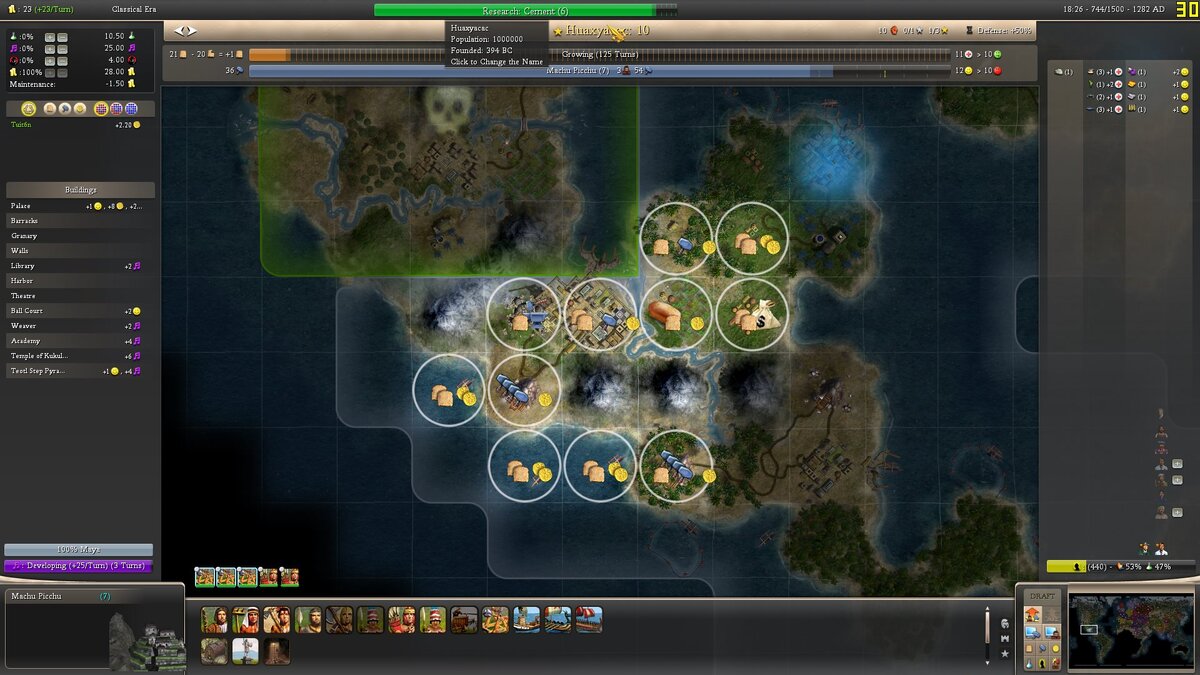The height and width of the screenshot is (675, 1200).
Task: Select last garrisoned unit icon on map
Action: pyautogui.click(x=289, y=577)
